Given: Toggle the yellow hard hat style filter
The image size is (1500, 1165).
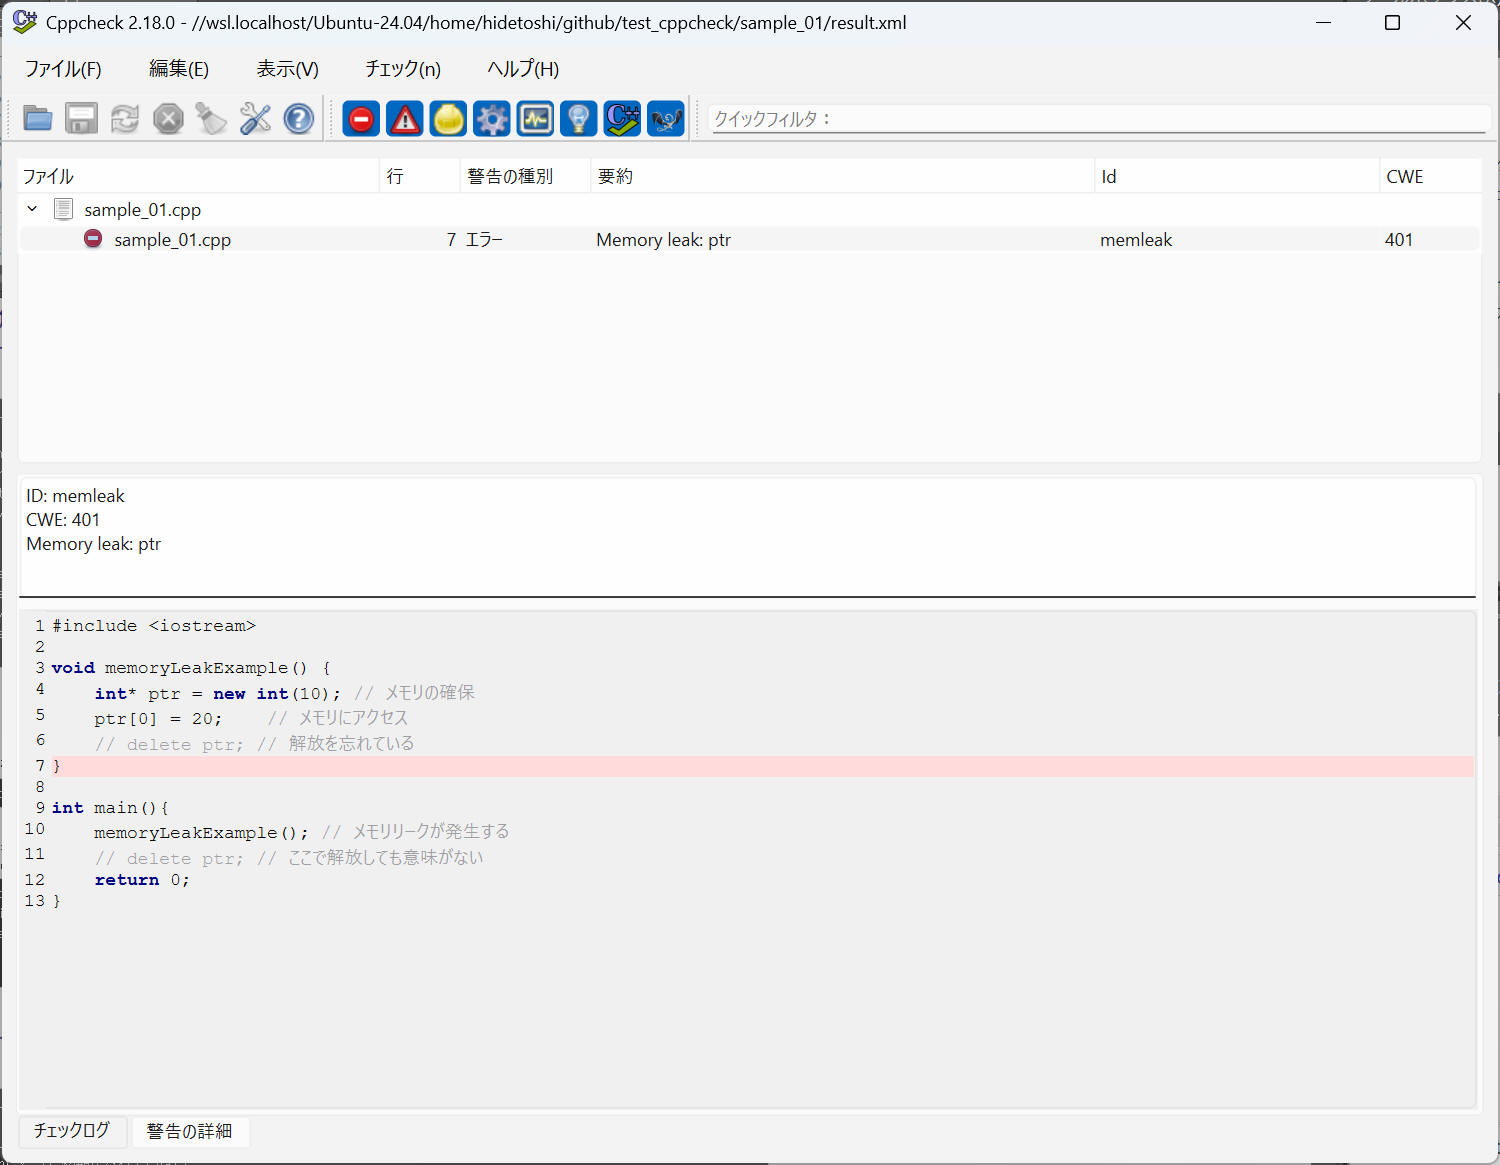Looking at the screenshot, I should [x=448, y=119].
